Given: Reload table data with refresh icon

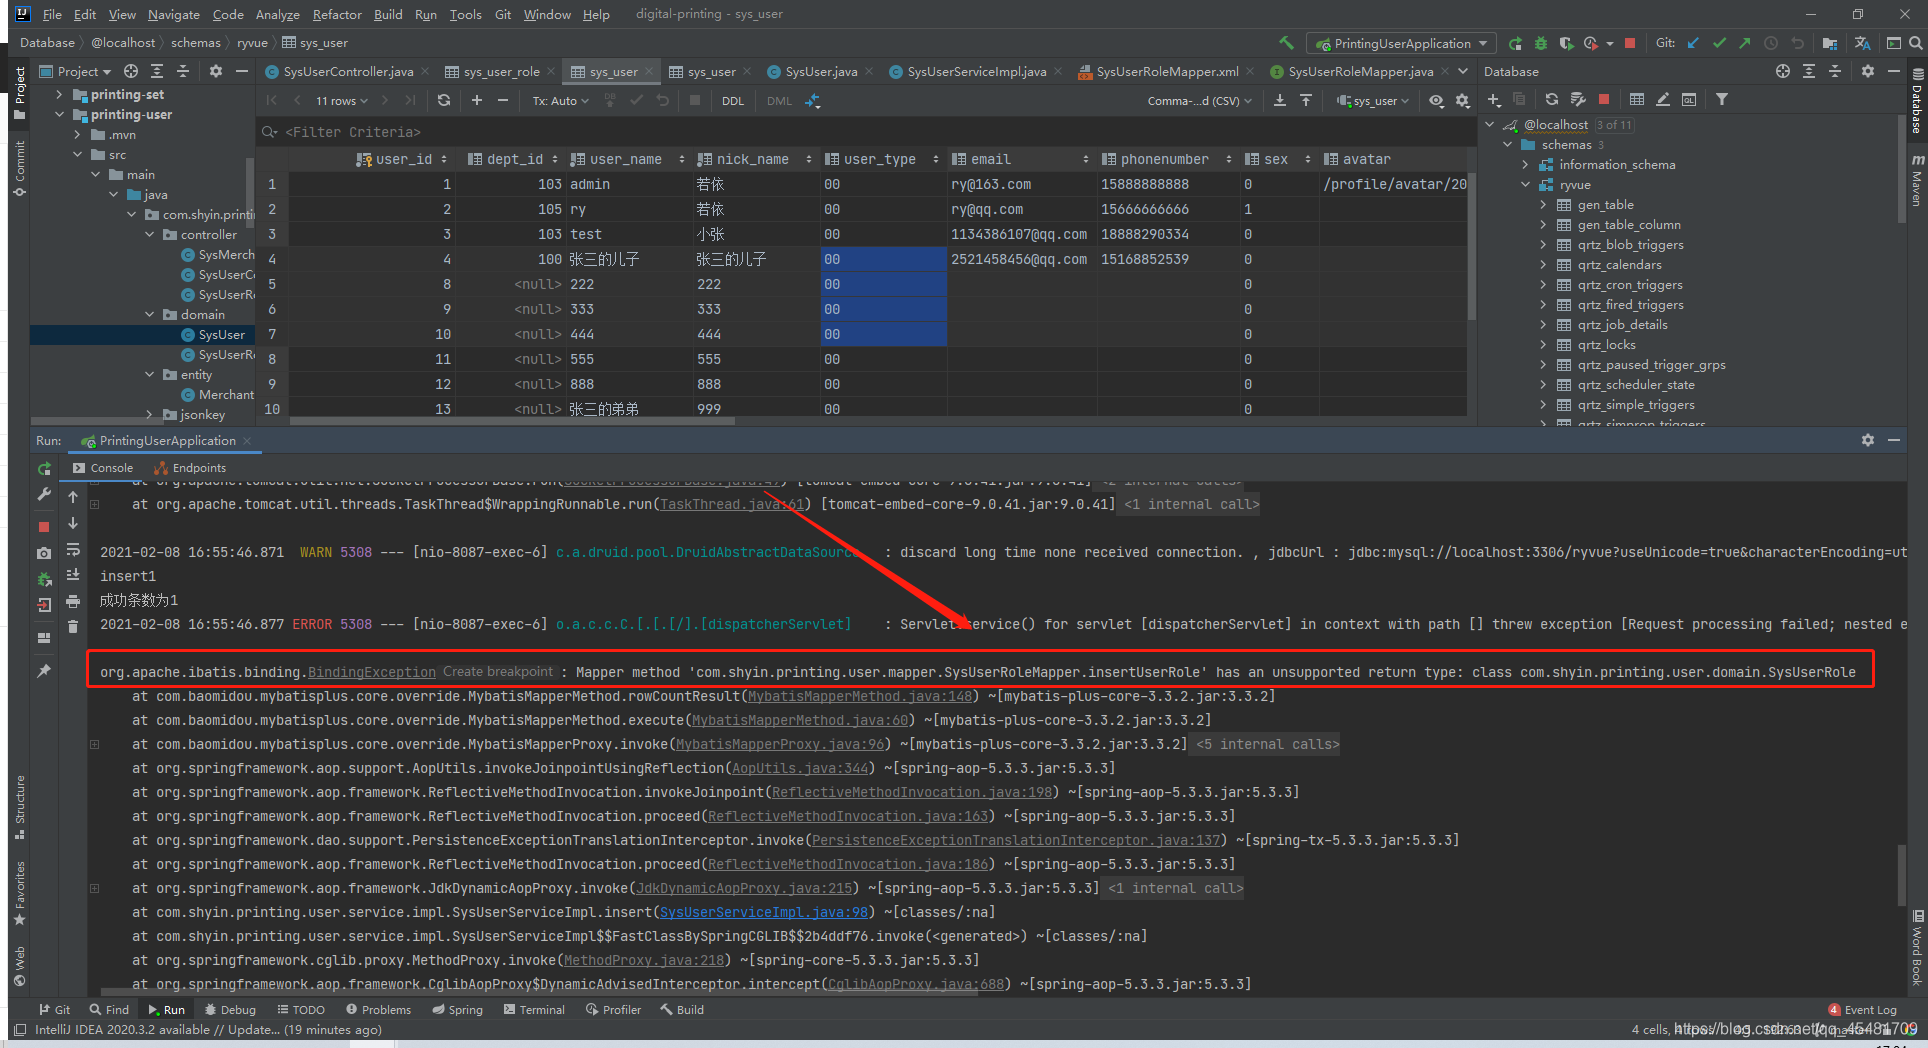Looking at the screenshot, I should 444,100.
